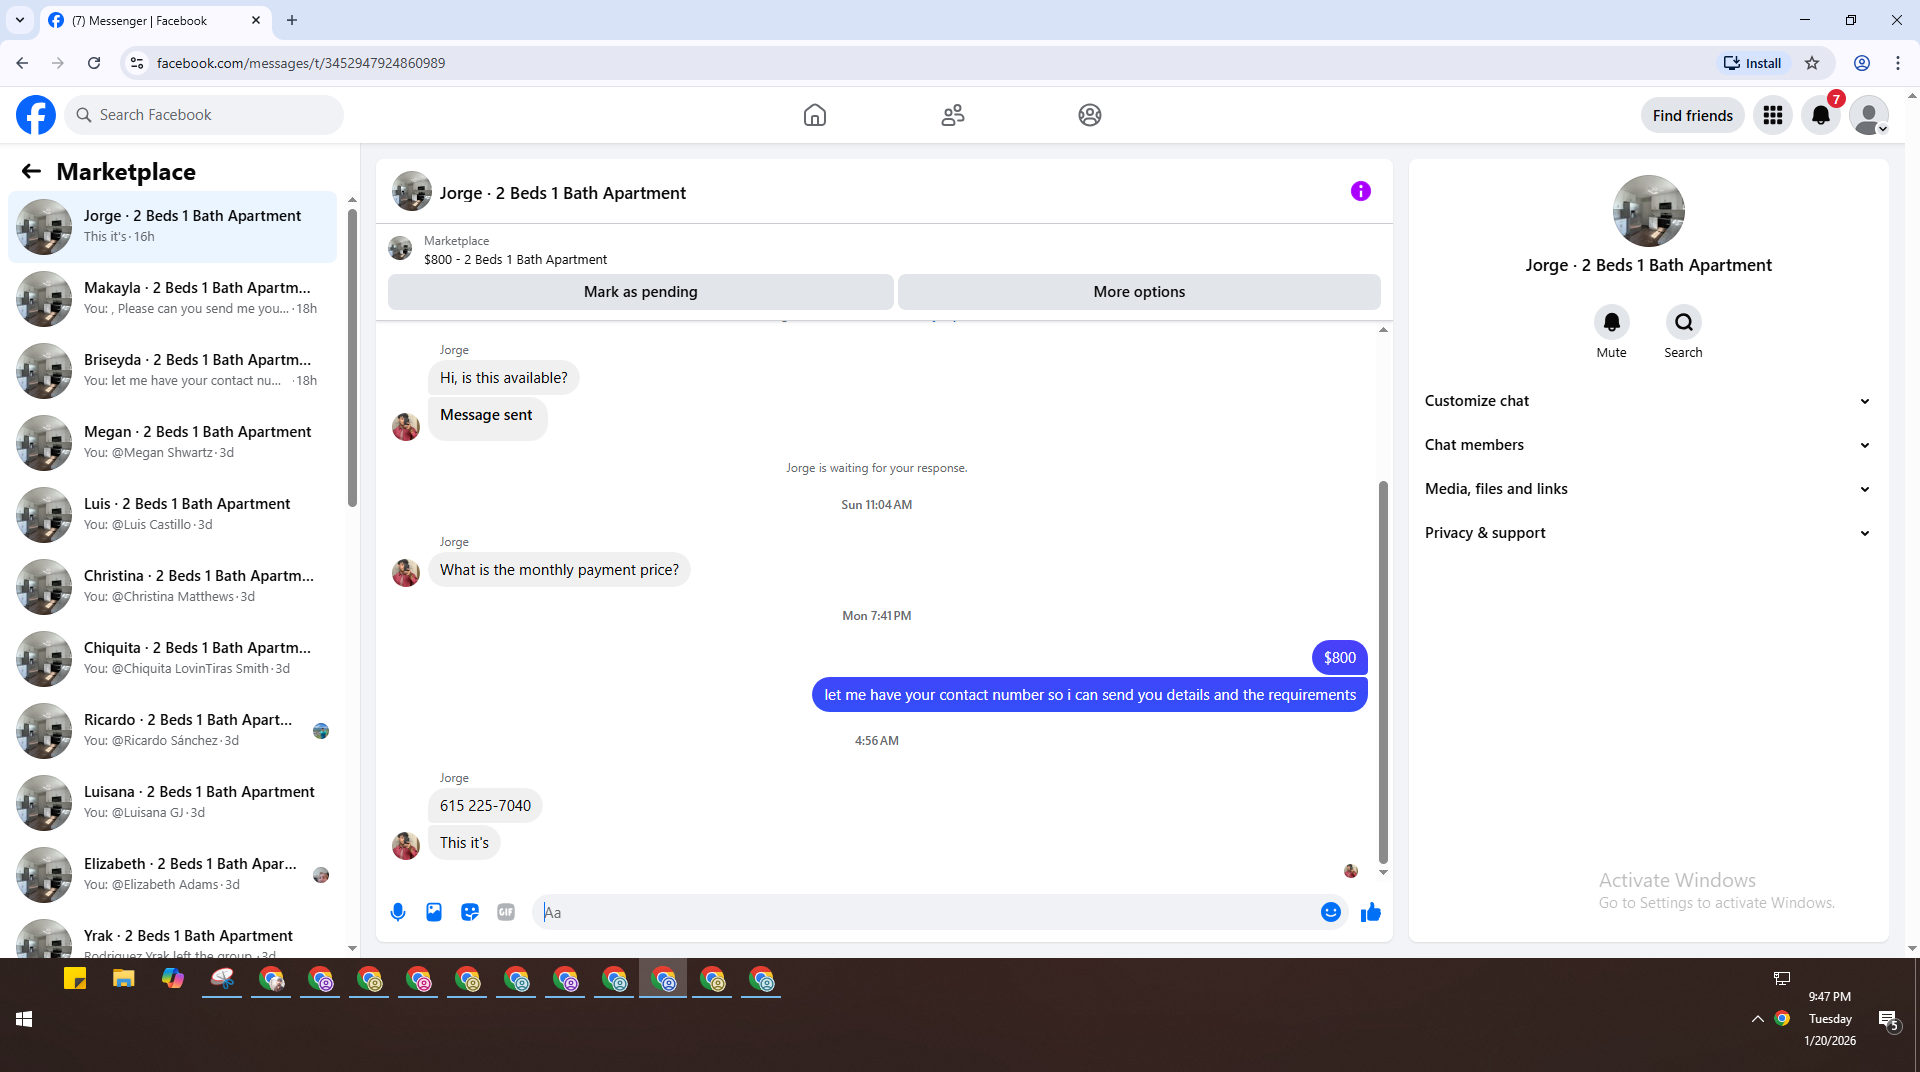The width and height of the screenshot is (1920, 1072).
Task: Reload the page
Action: [94, 63]
